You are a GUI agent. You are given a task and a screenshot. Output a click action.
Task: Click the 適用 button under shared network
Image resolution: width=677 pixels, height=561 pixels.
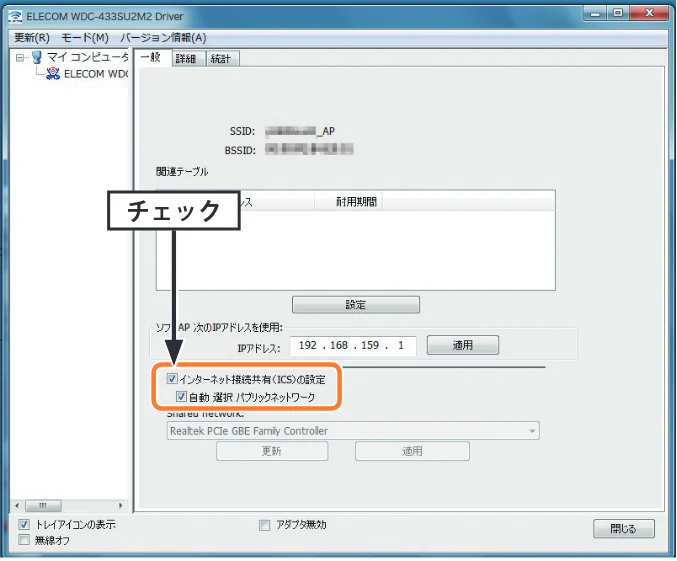click(412, 451)
